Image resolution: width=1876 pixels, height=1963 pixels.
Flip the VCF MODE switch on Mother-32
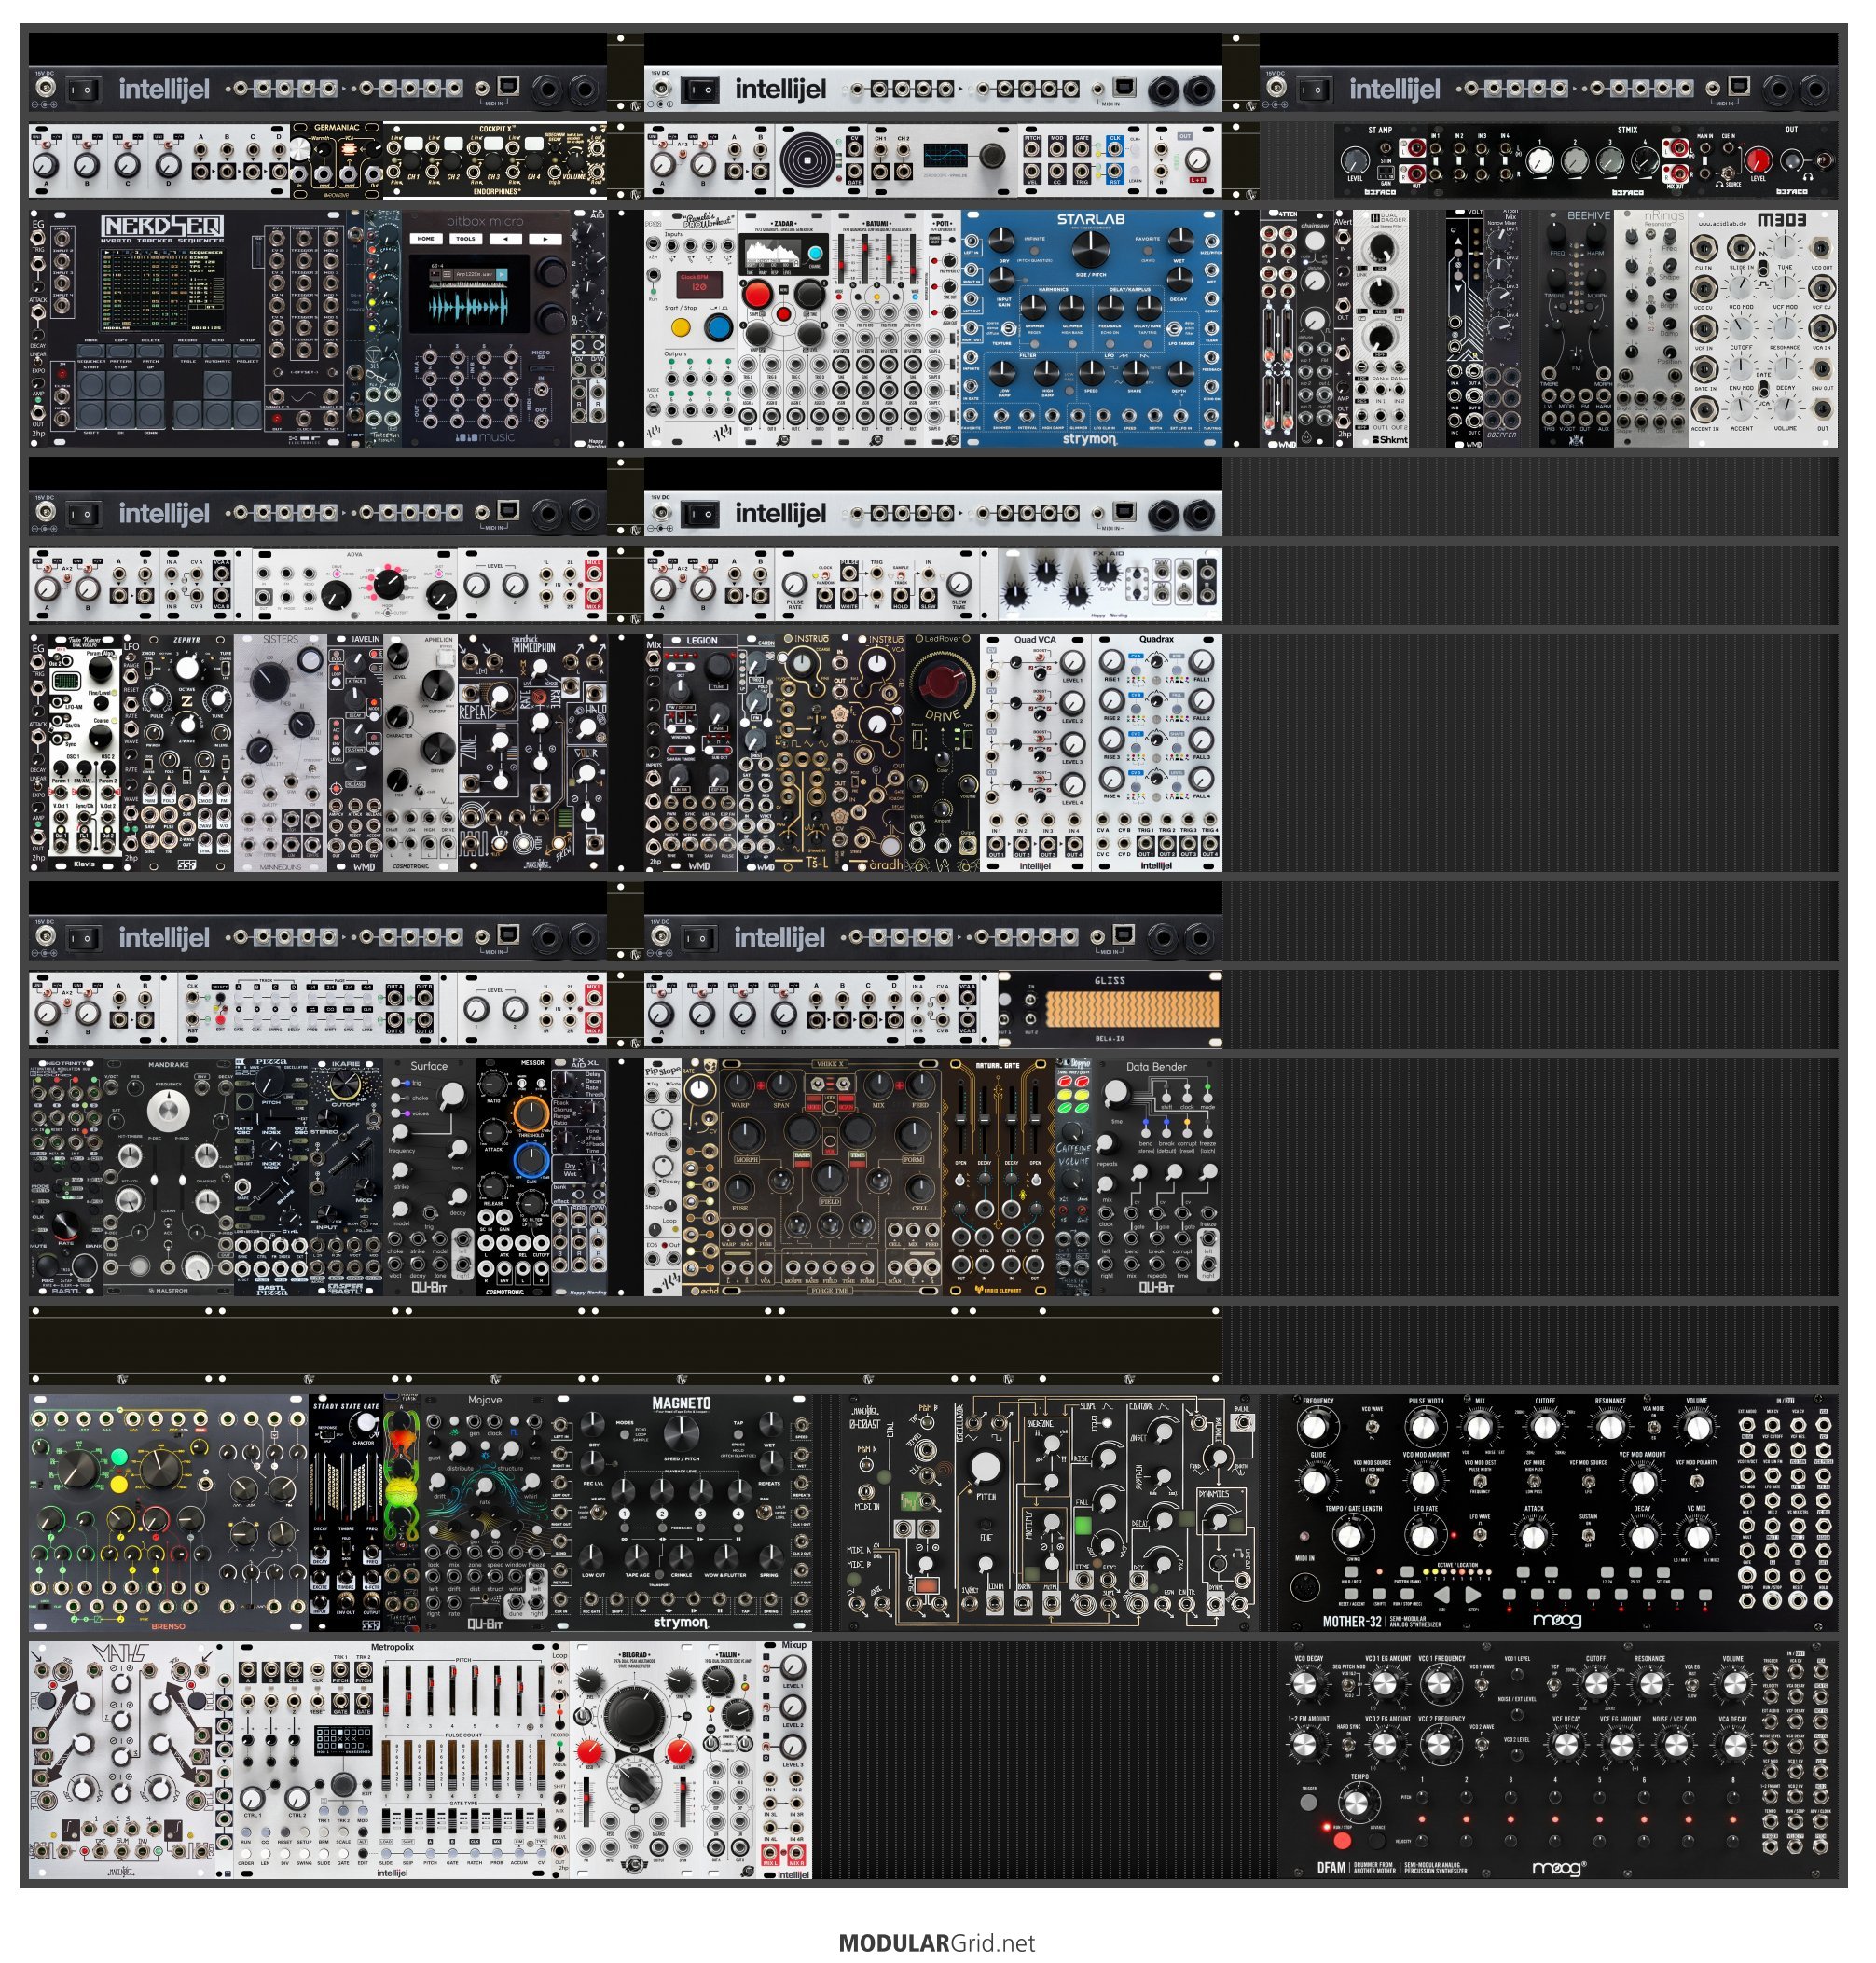(1534, 1481)
